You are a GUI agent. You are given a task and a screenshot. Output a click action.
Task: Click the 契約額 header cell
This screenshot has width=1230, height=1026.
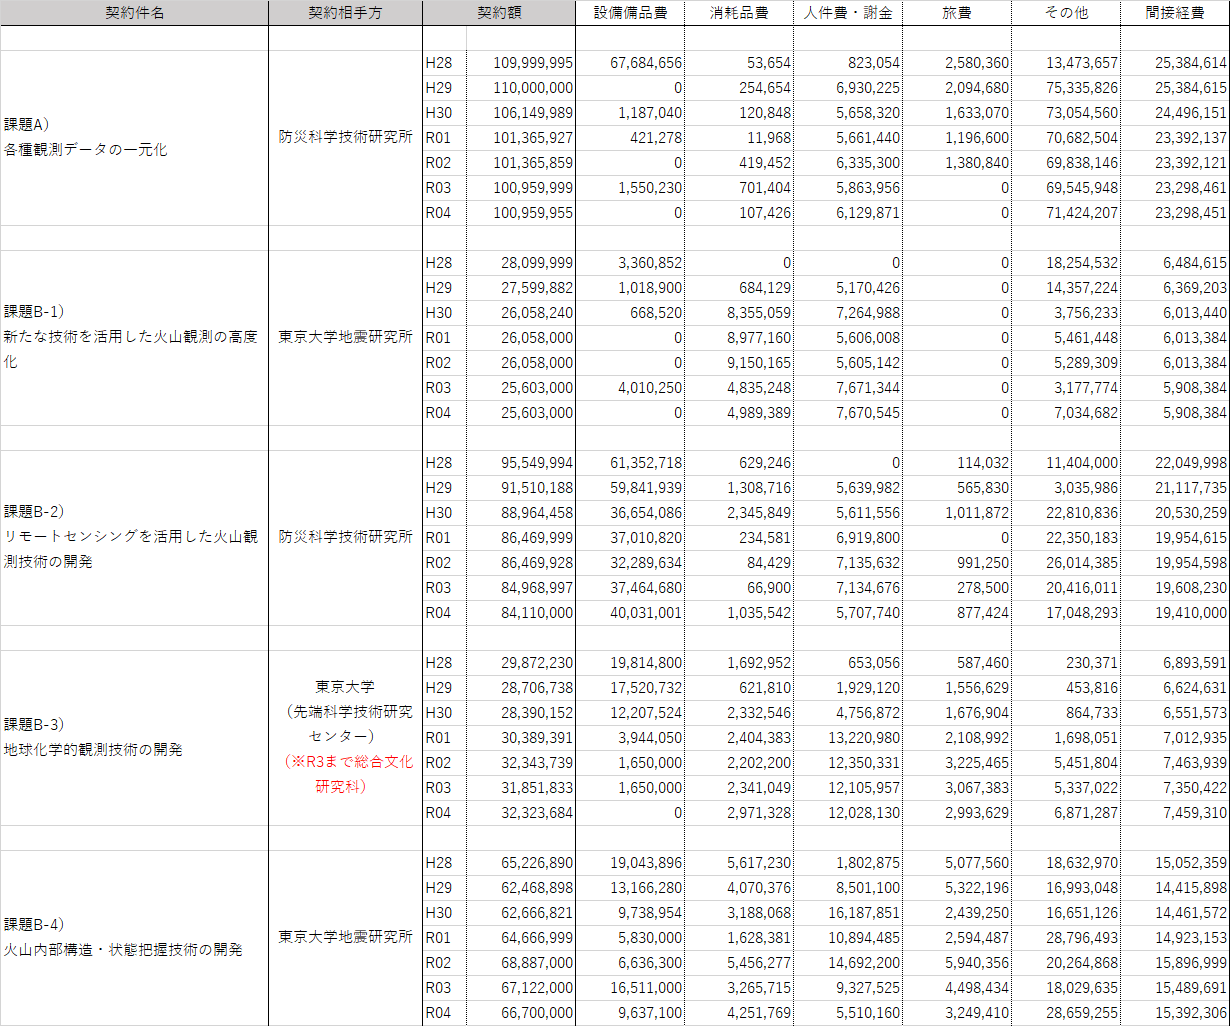tap(499, 13)
